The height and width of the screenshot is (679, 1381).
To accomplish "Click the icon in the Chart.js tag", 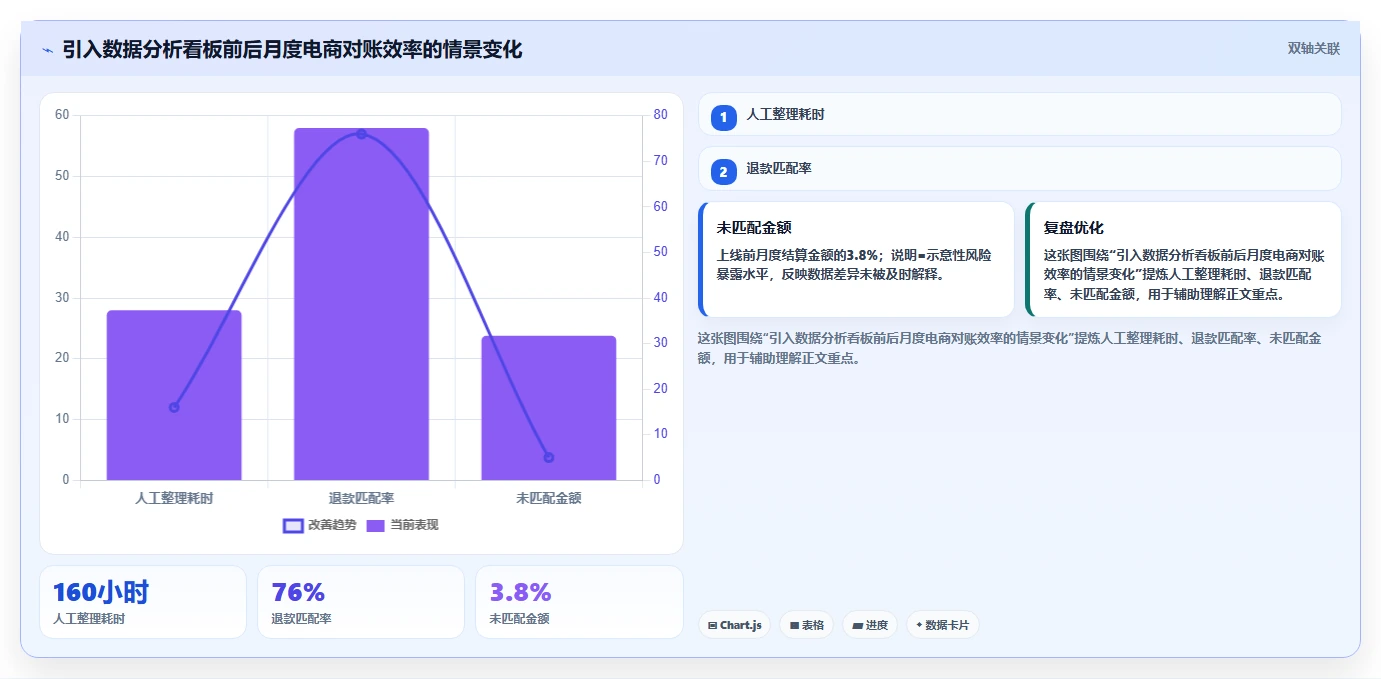I will click(712, 625).
